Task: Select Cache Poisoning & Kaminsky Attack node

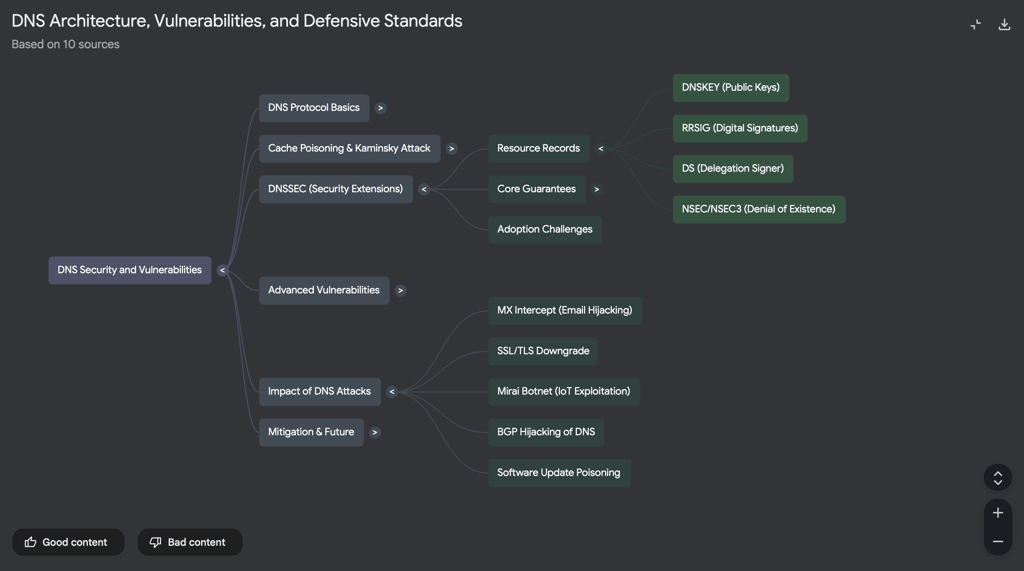Action: click(349, 148)
